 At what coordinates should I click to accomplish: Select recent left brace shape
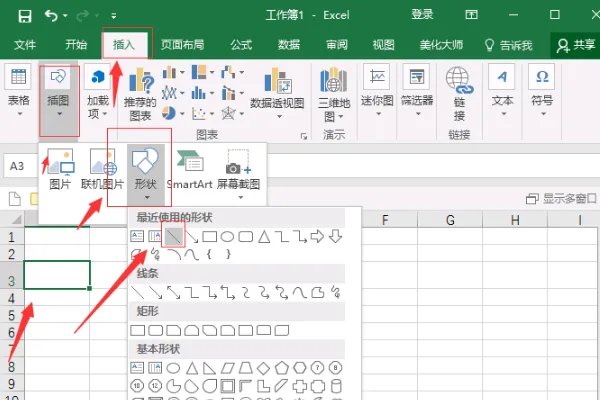[x=209, y=254]
